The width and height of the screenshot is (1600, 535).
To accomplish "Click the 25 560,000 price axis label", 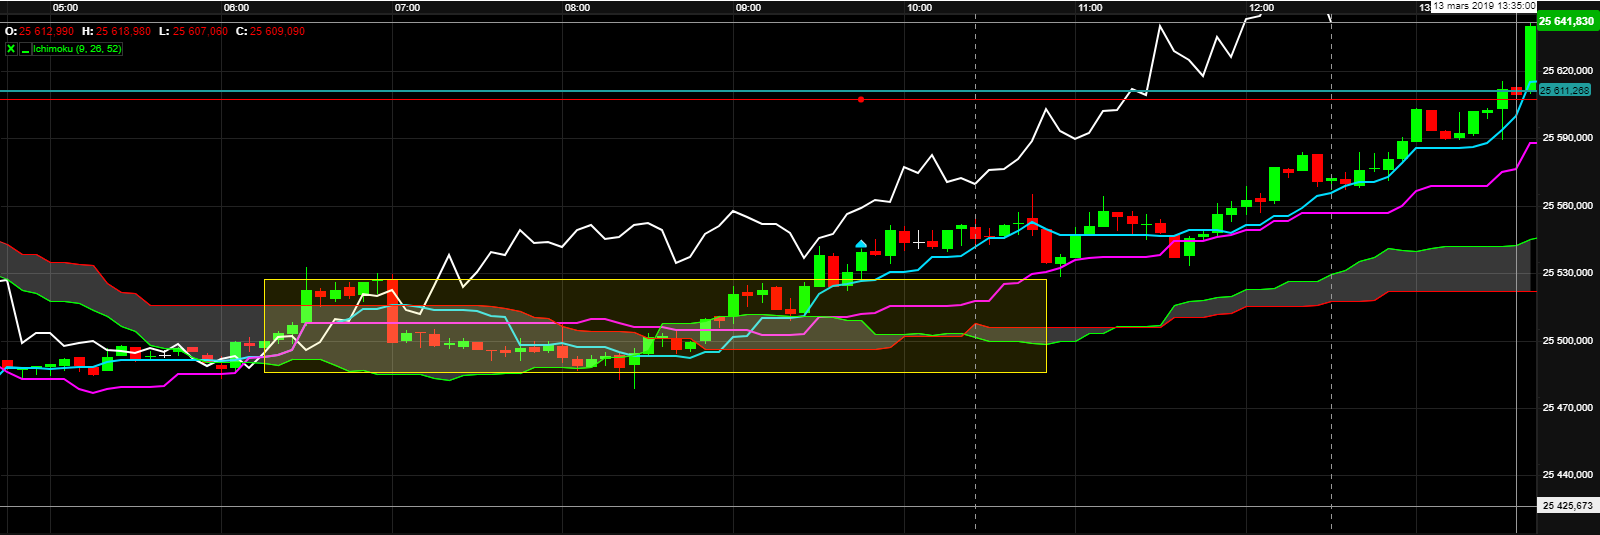I will [1568, 205].
